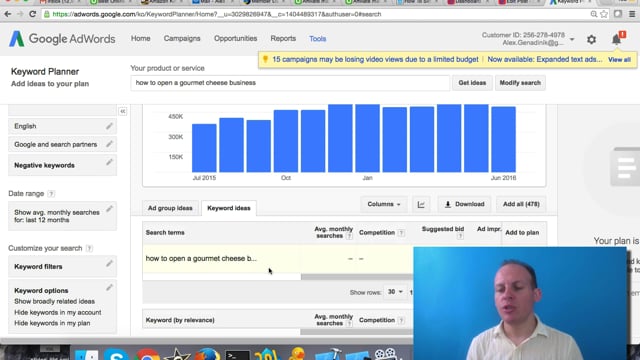This screenshot has width=640, height=360.
Task: Open the Opportunities menu item
Action: click(236, 38)
